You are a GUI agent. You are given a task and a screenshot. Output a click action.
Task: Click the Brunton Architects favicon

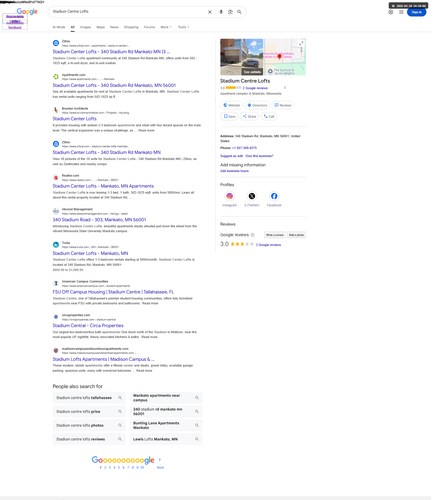click(x=56, y=110)
